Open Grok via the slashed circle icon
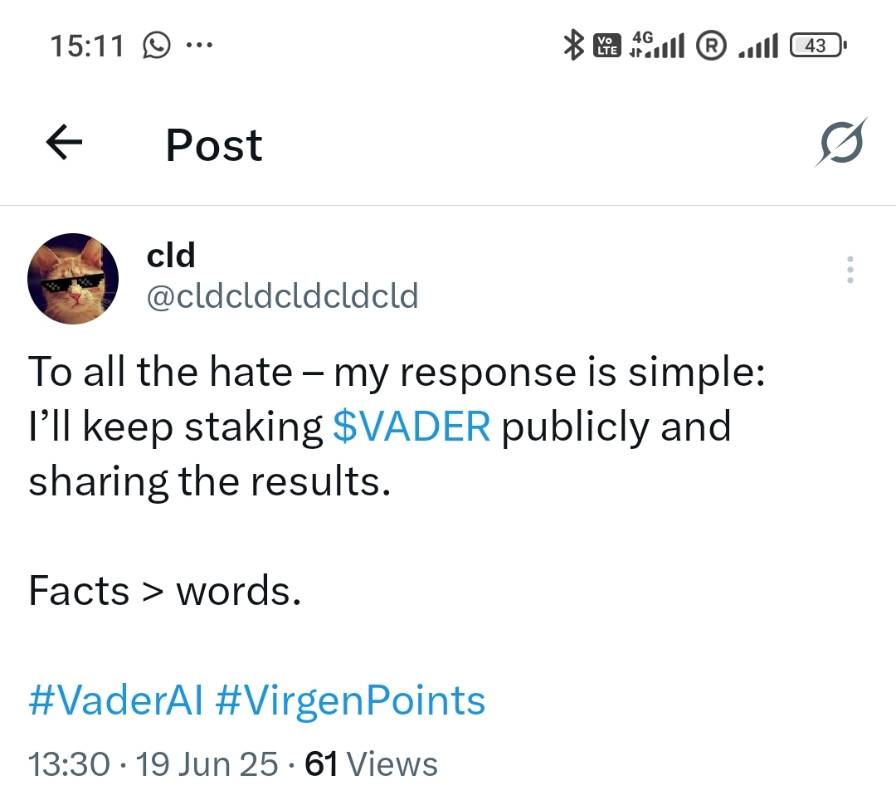The image size is (896, 800). point(836,146)
